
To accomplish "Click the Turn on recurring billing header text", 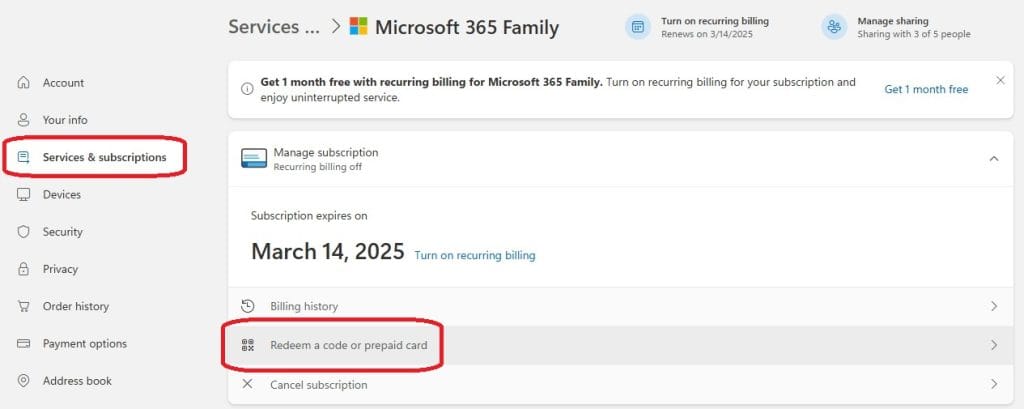I will 714,21.
